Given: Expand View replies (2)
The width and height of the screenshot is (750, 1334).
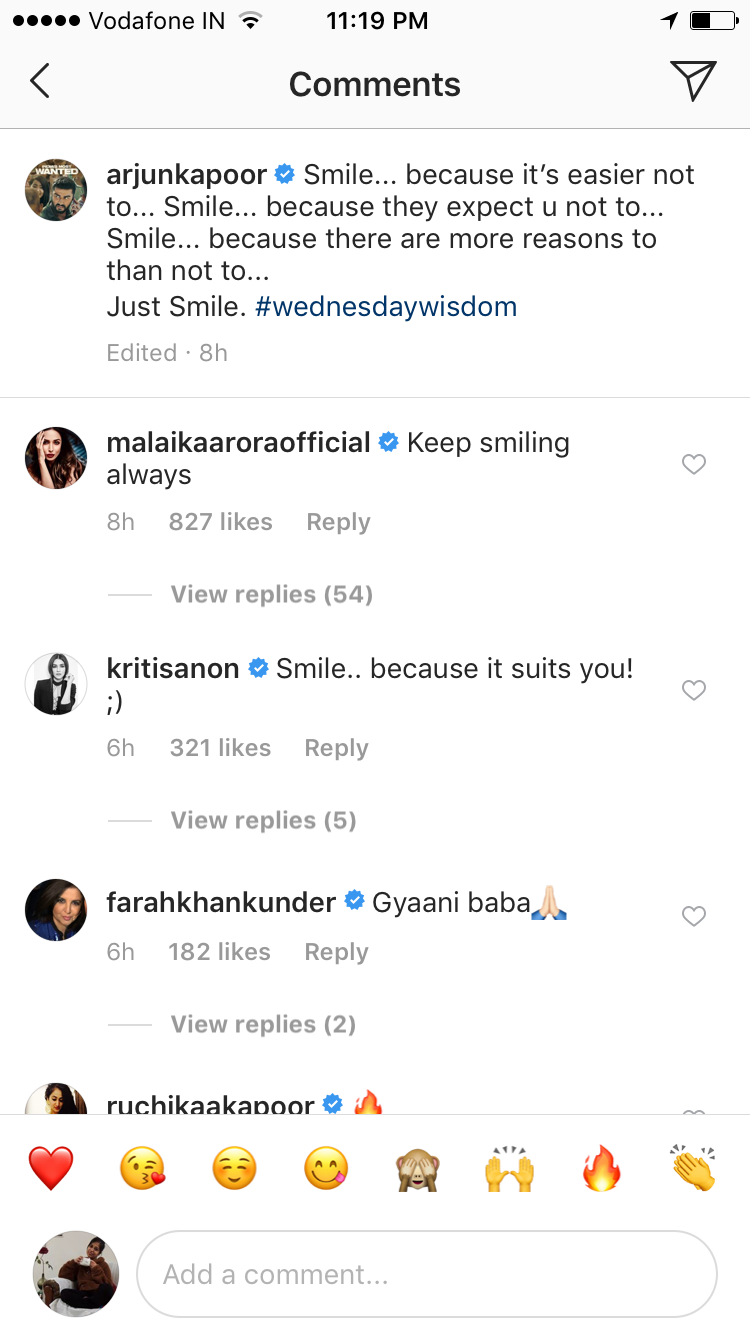Looking at the screenshot, I should point(263,1025).
